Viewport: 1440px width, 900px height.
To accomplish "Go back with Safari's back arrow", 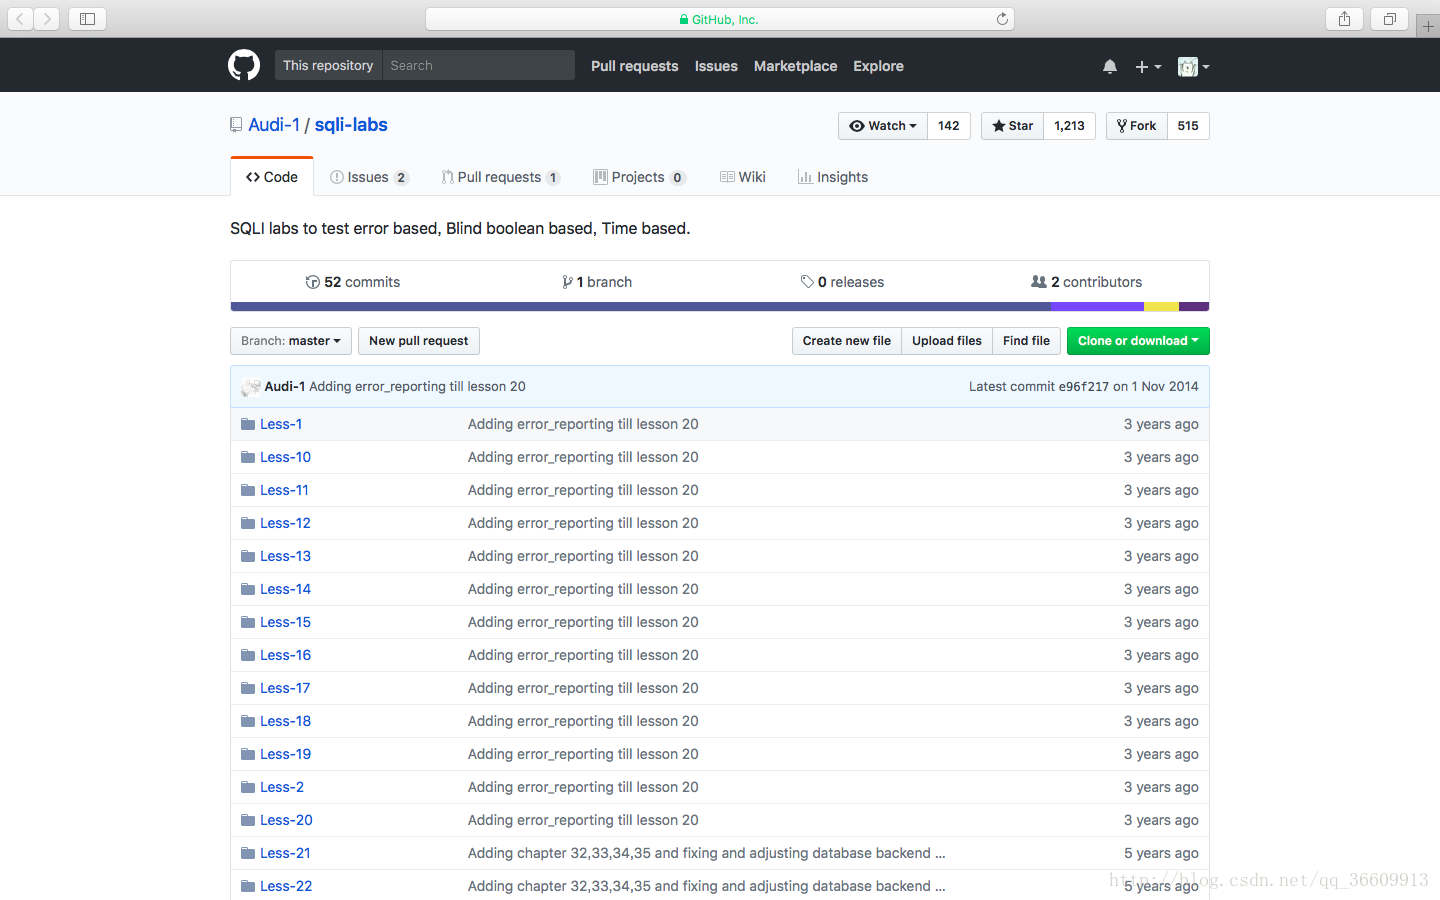I will tap(21, 19).
